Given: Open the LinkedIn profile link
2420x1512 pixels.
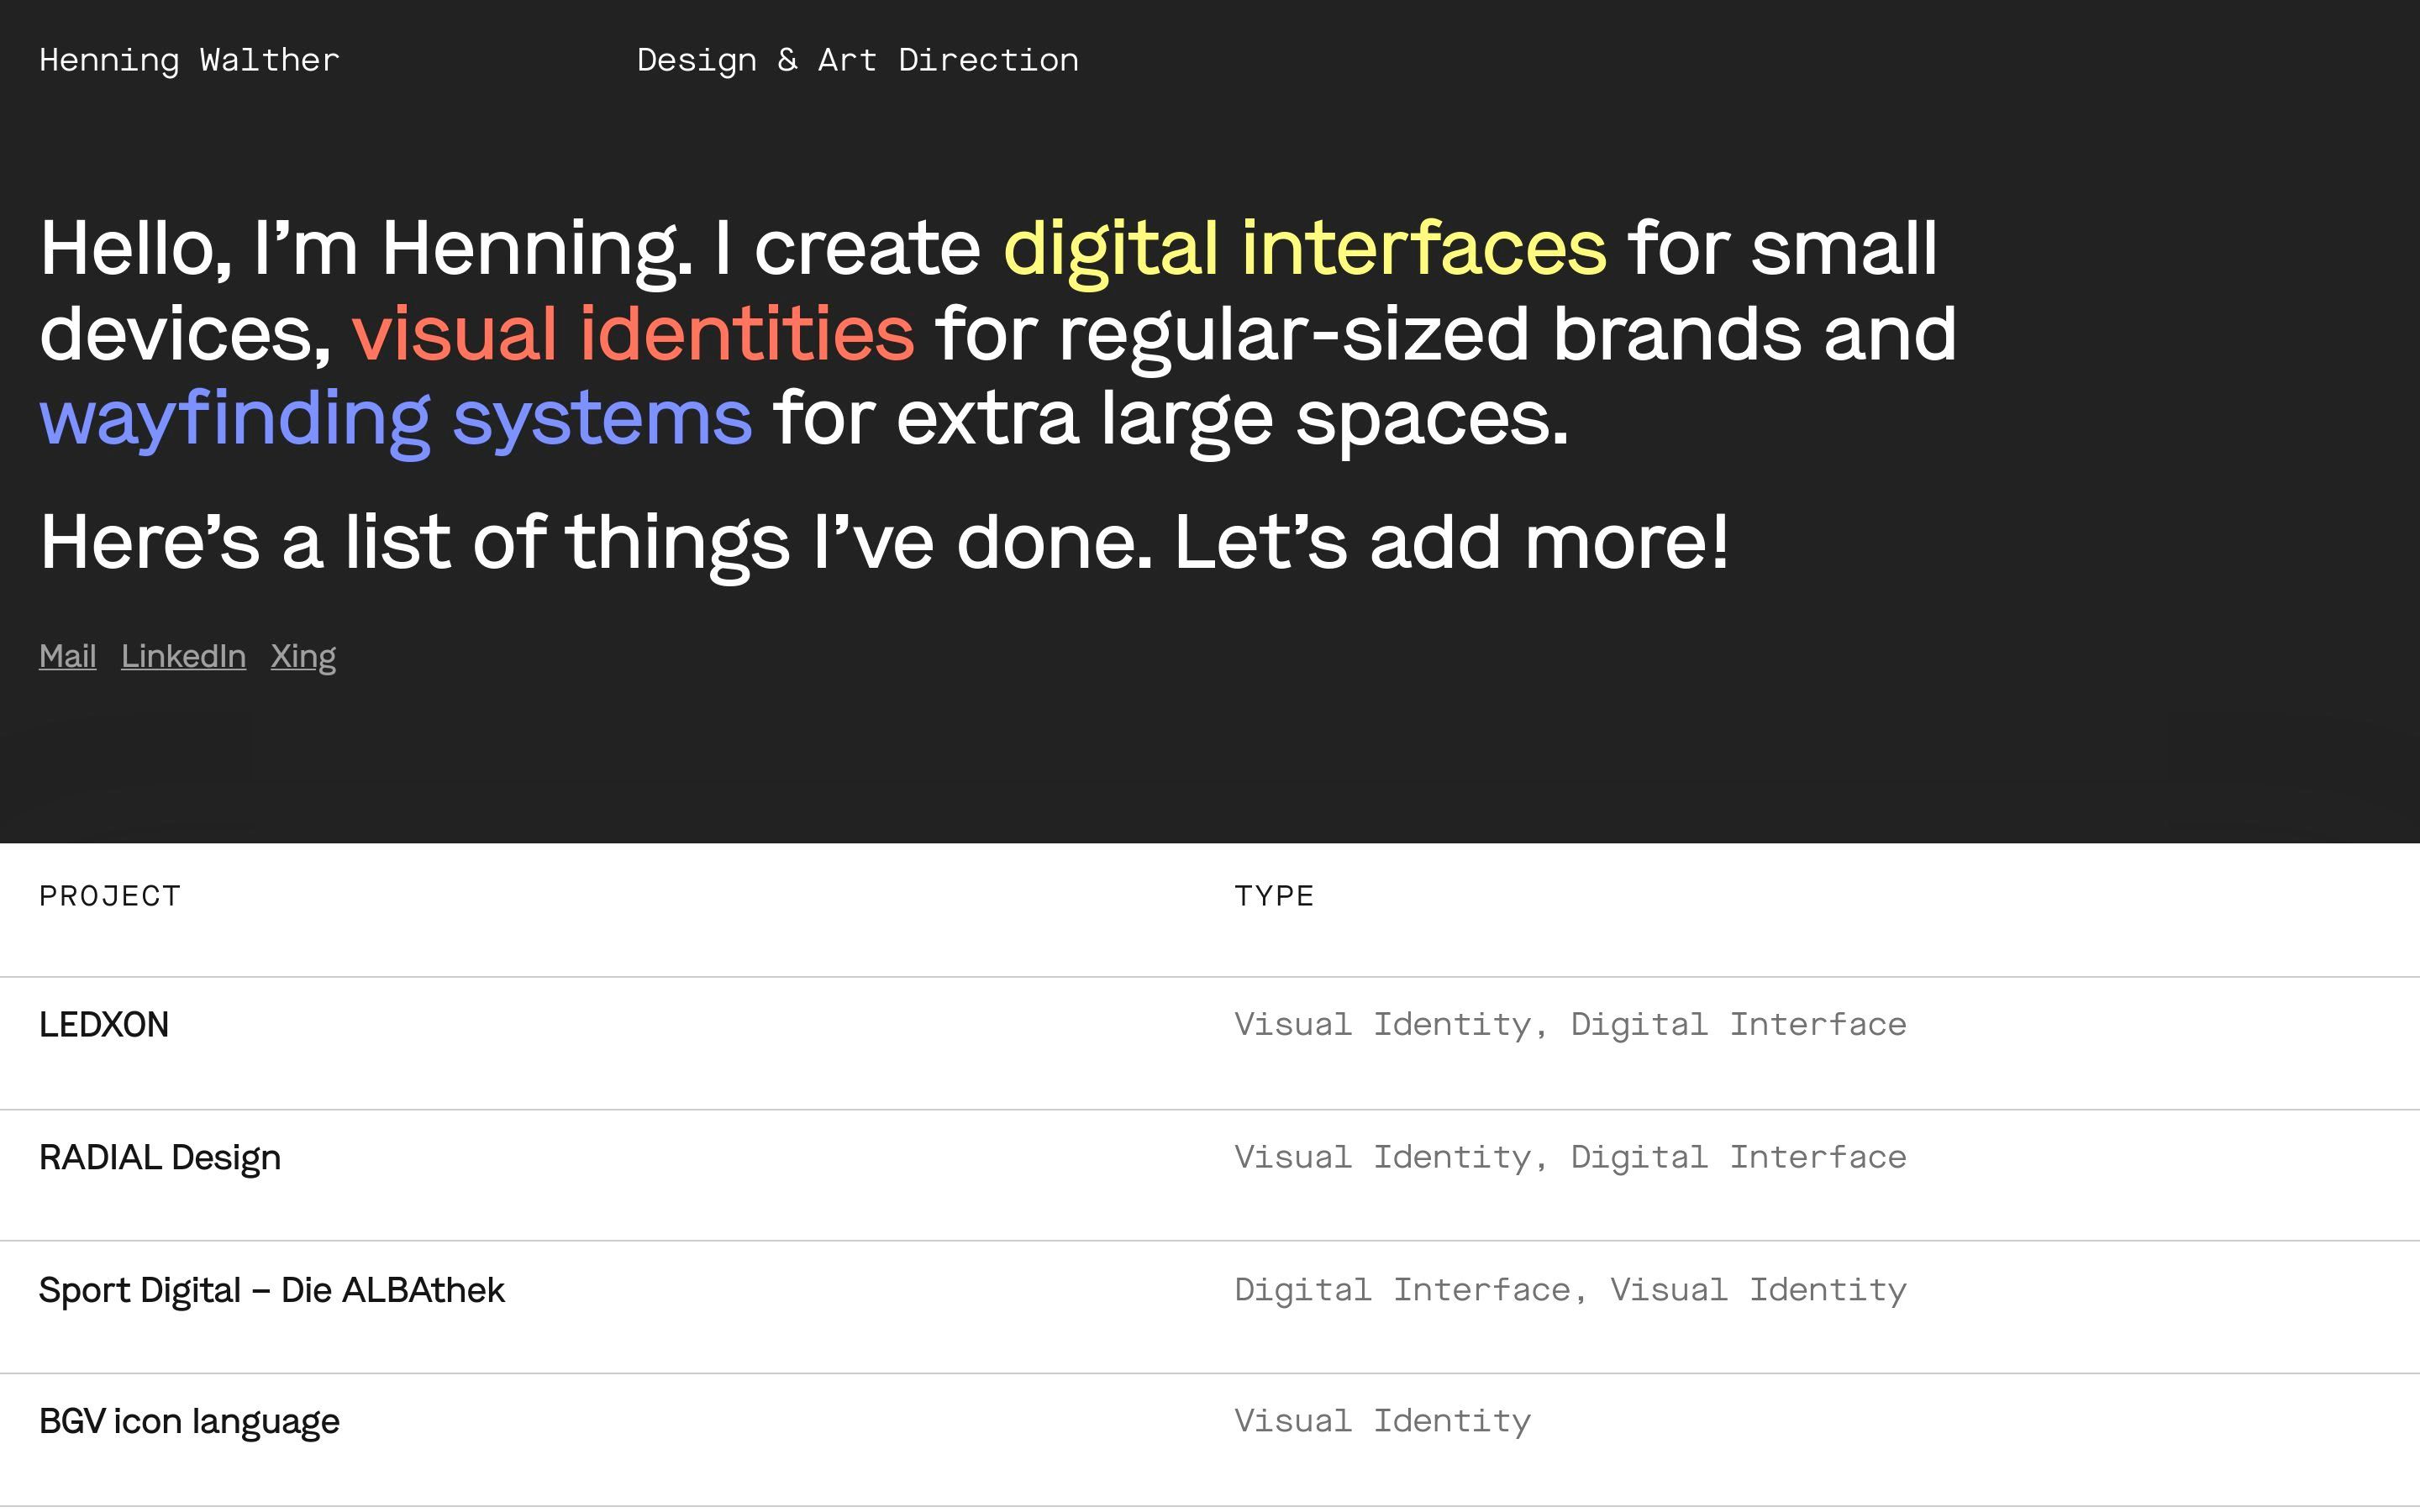Looking at the screenshot, I should [x=183, y=656].
